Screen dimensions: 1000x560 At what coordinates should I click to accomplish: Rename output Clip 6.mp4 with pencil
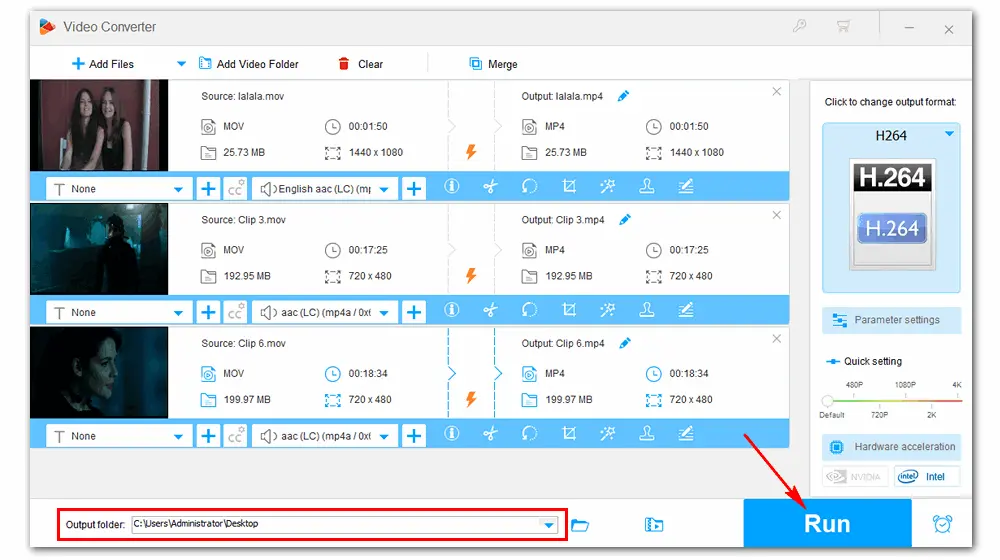[625, 343]
